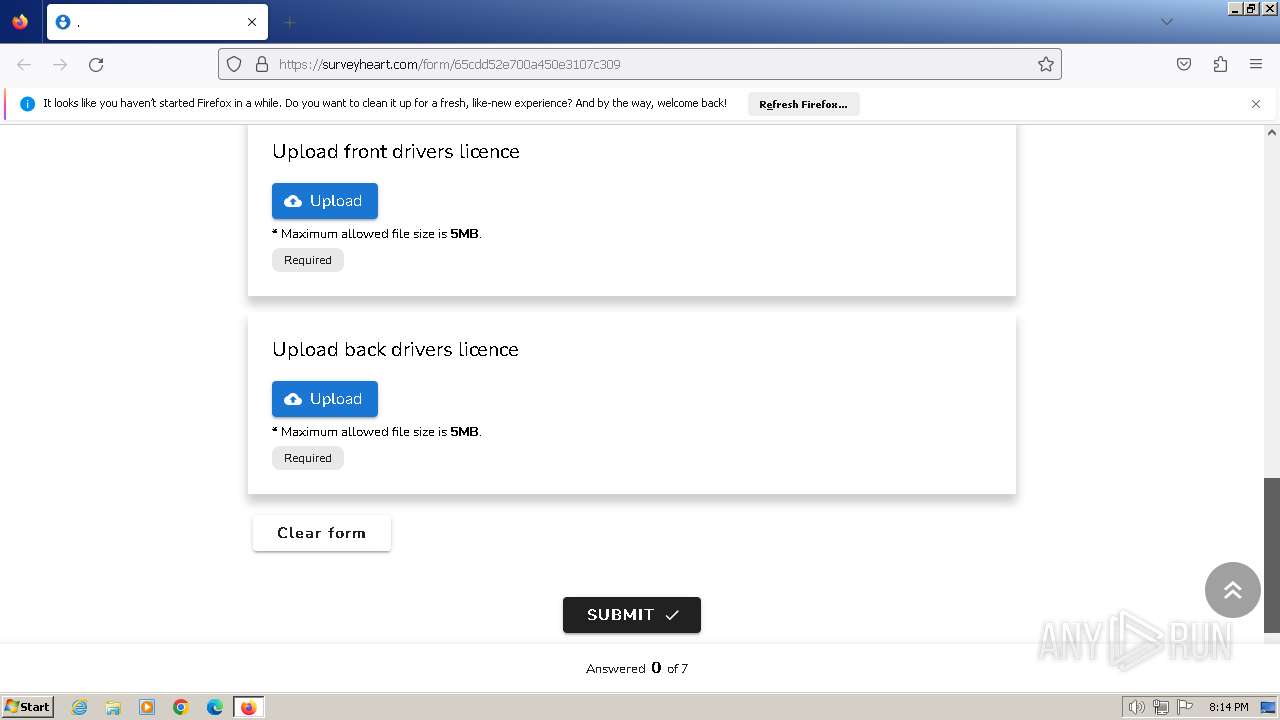
Task: Click Required badge under back licence
Action: click(x=308, y=458)
